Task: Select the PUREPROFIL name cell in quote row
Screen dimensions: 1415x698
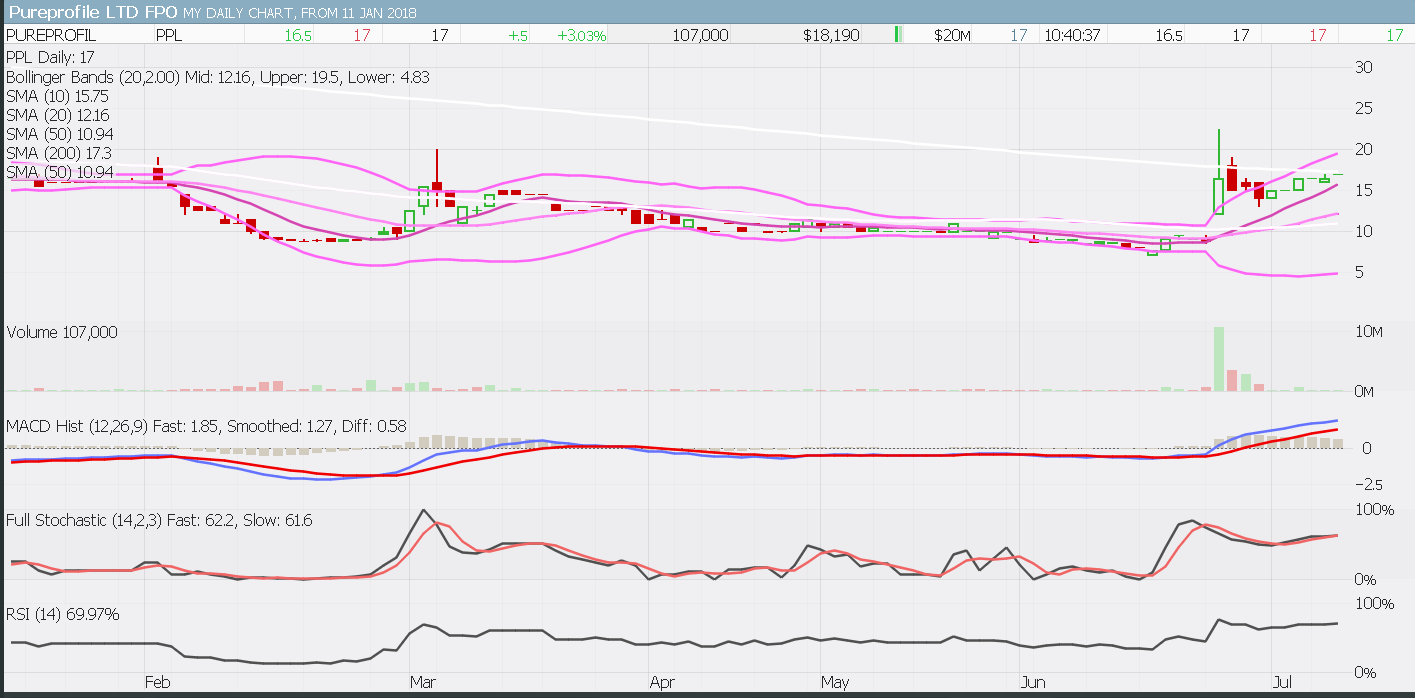Action: point(52,35)
